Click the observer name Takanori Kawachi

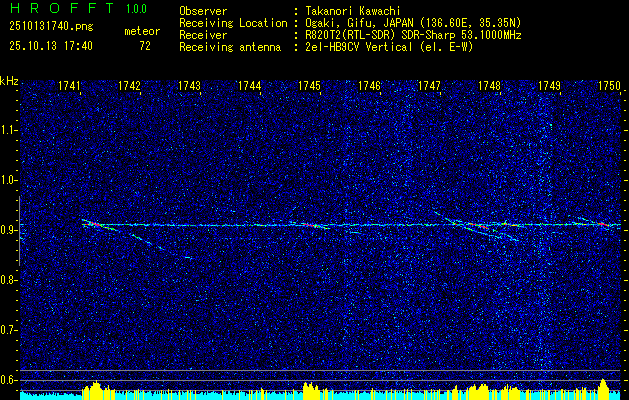(352, 11)
